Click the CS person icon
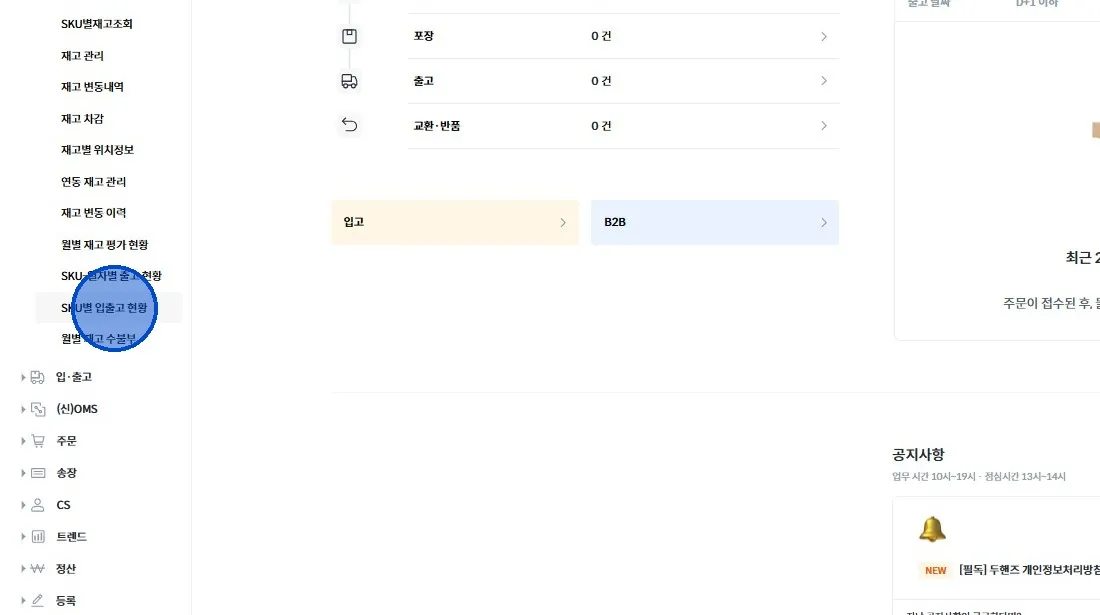The height and width of the screenshot is (615, 1100). (38, 505)
